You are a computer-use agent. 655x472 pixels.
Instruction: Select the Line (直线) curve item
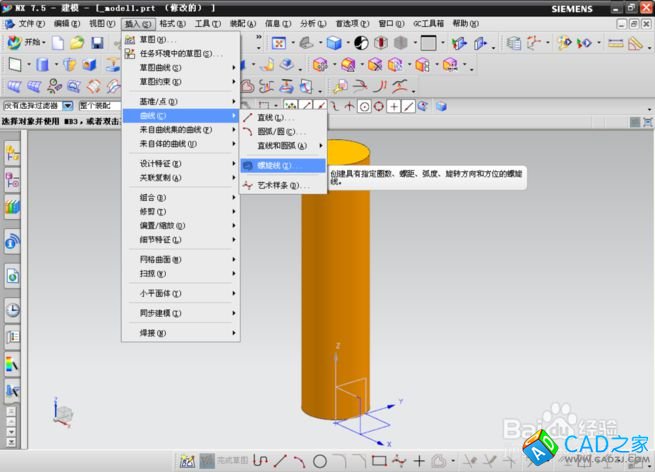[270, 117]
